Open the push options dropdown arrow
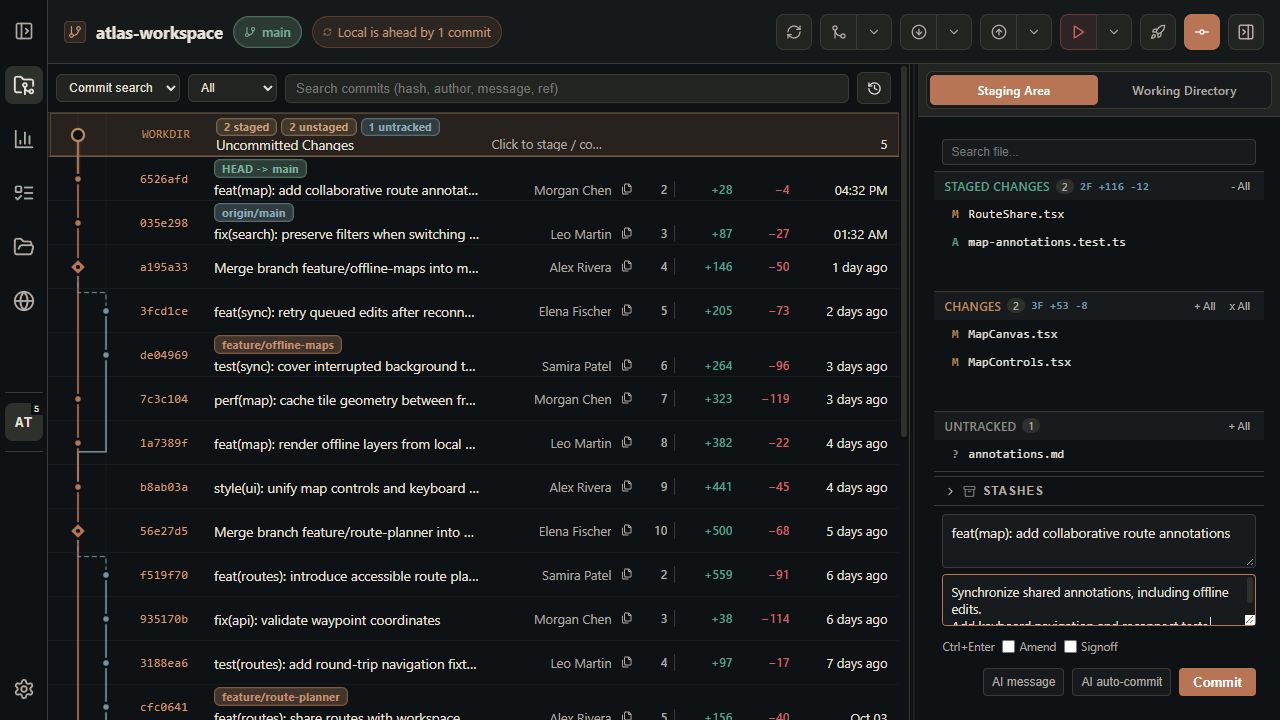Image resolution: width=1280 pixels, height=720 pixels. click(1034, 32)
